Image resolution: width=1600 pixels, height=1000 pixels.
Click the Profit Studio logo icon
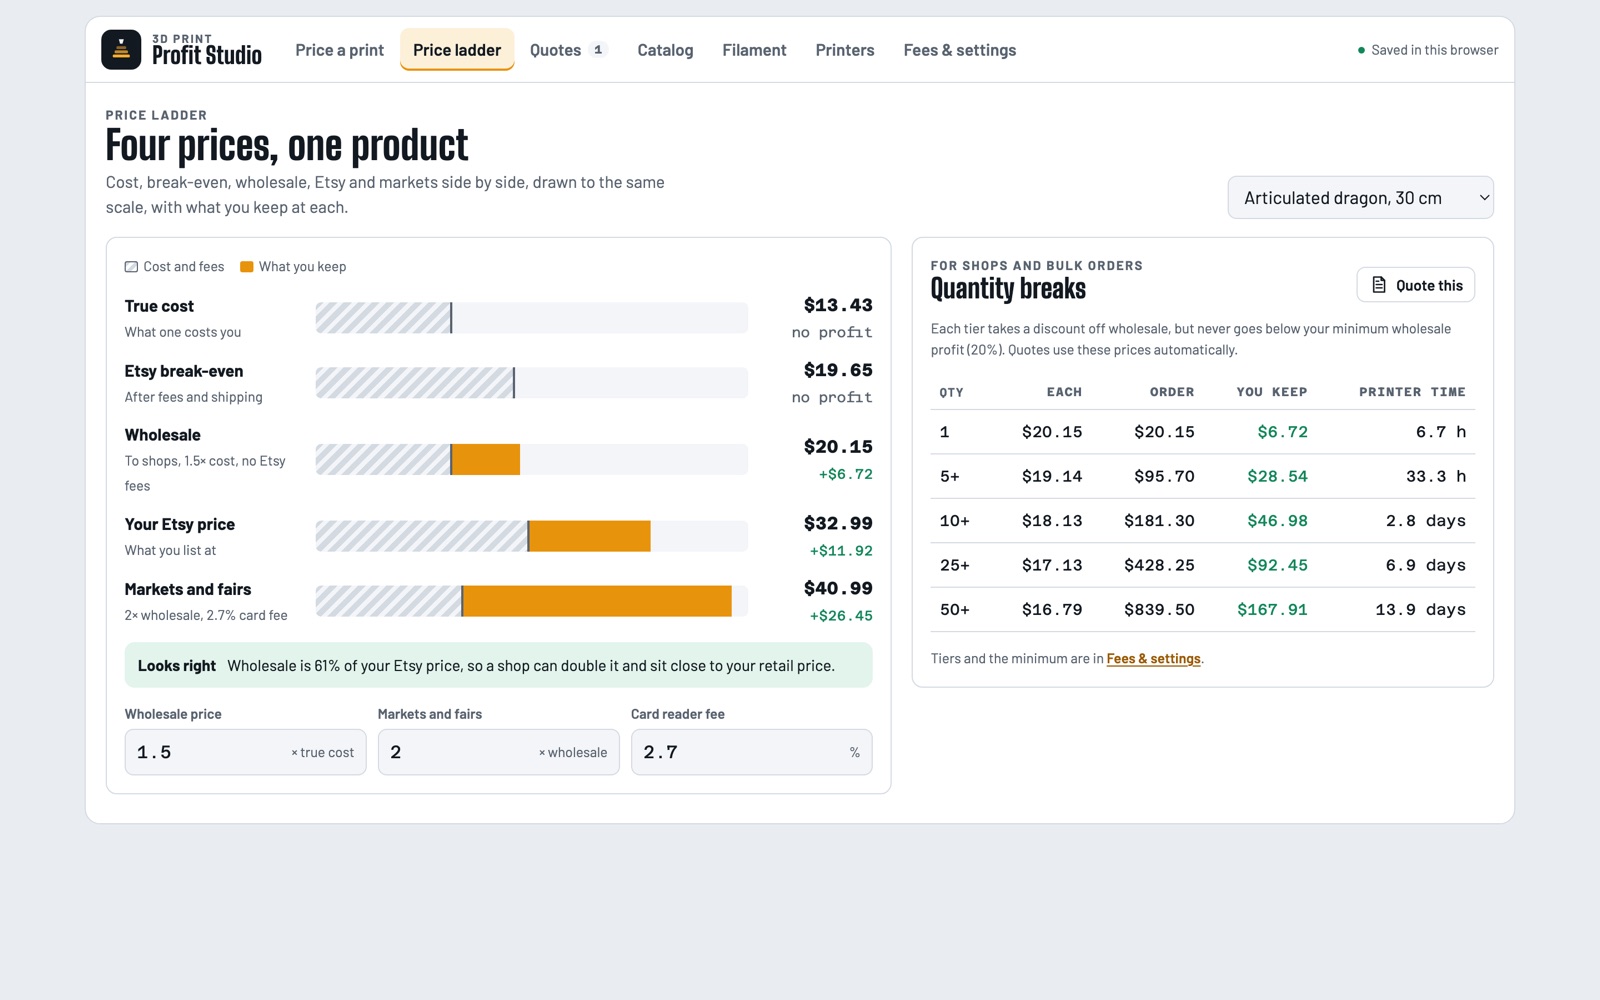pos(121,49)
